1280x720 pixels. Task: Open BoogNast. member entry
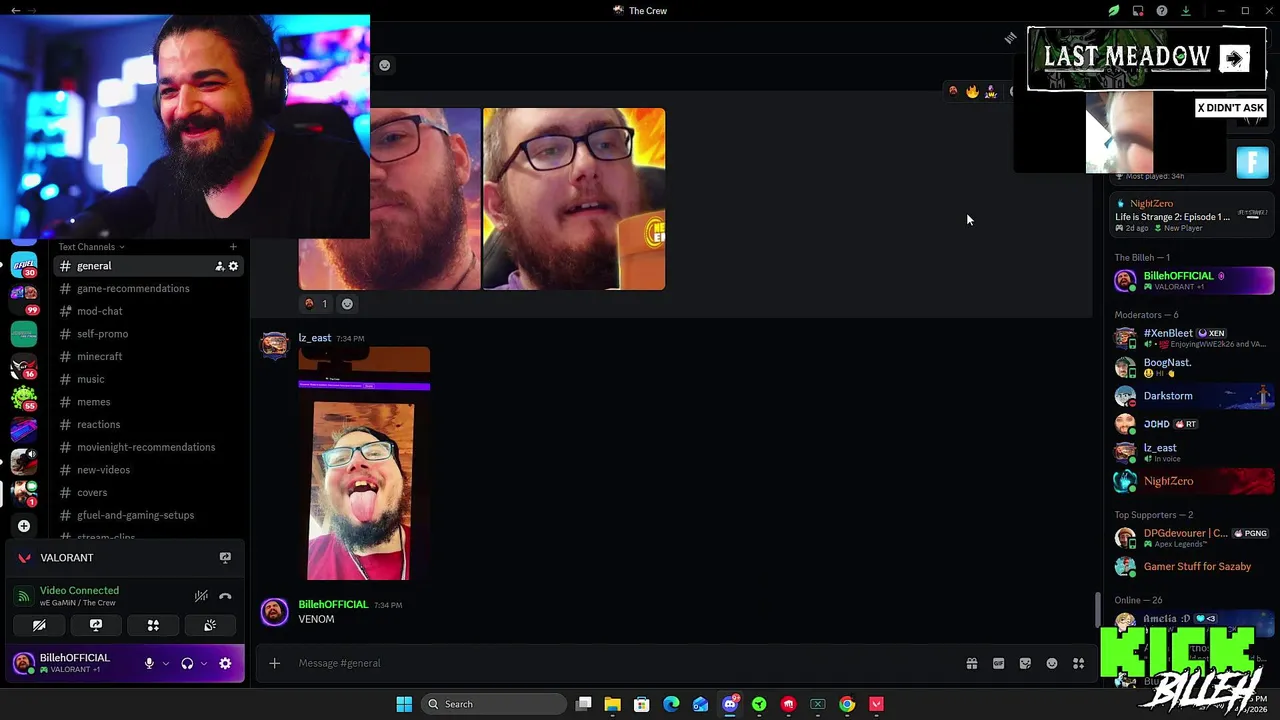tap(1194, 367)
